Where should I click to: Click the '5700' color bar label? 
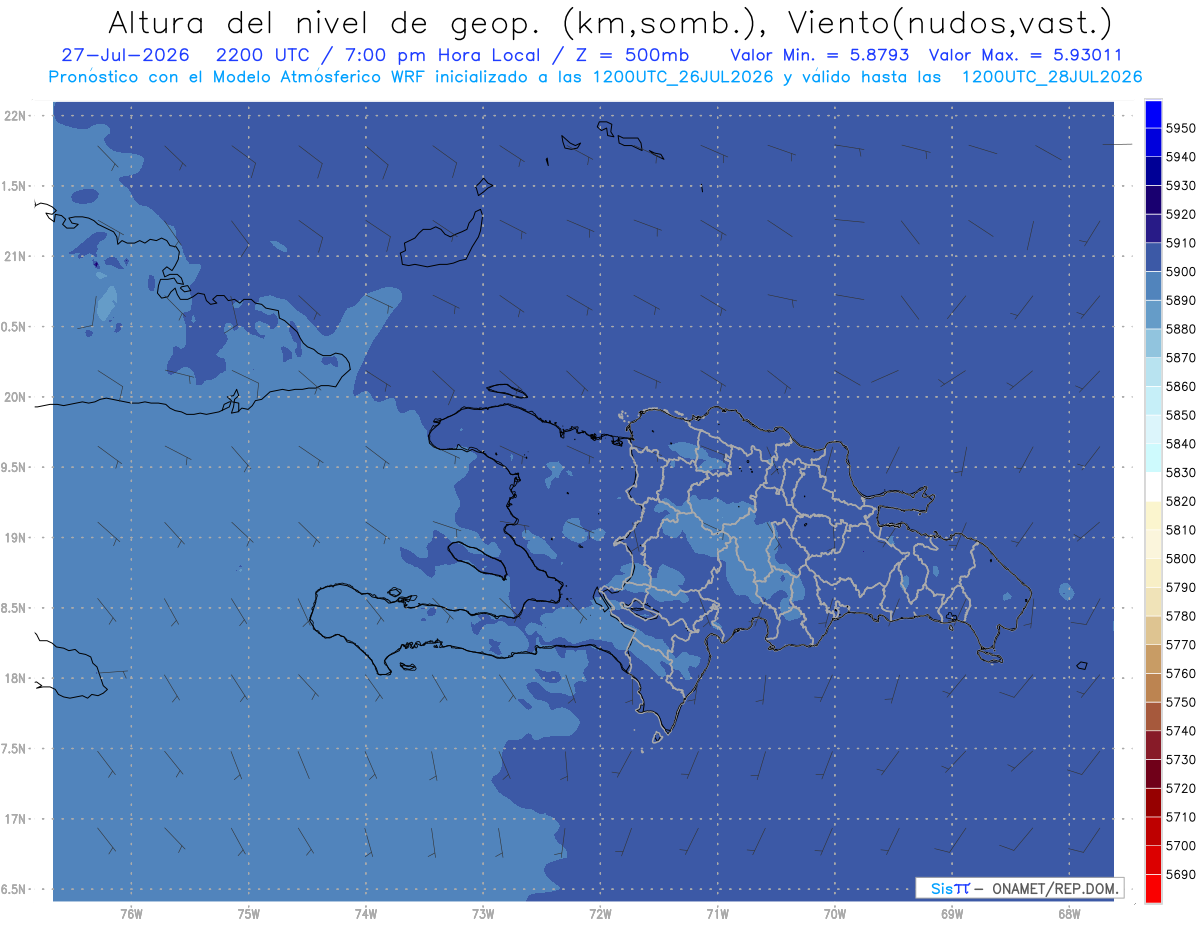click(1181, 845)
